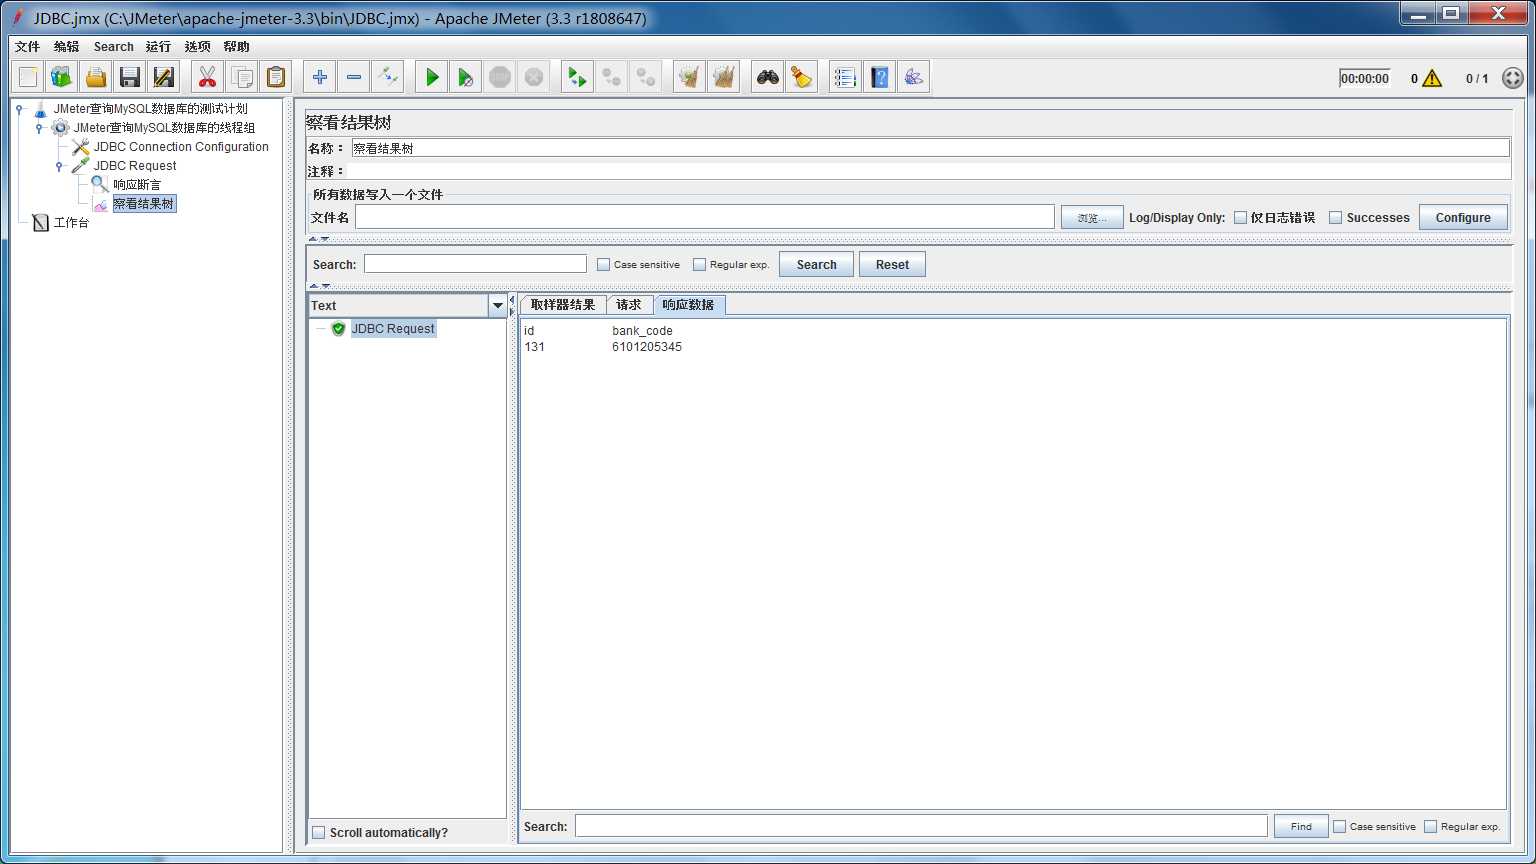The height and width of the screenshot is (864, 1536).
Task: Select 响应断言 node in tree
Action: (x=137, y=185)
